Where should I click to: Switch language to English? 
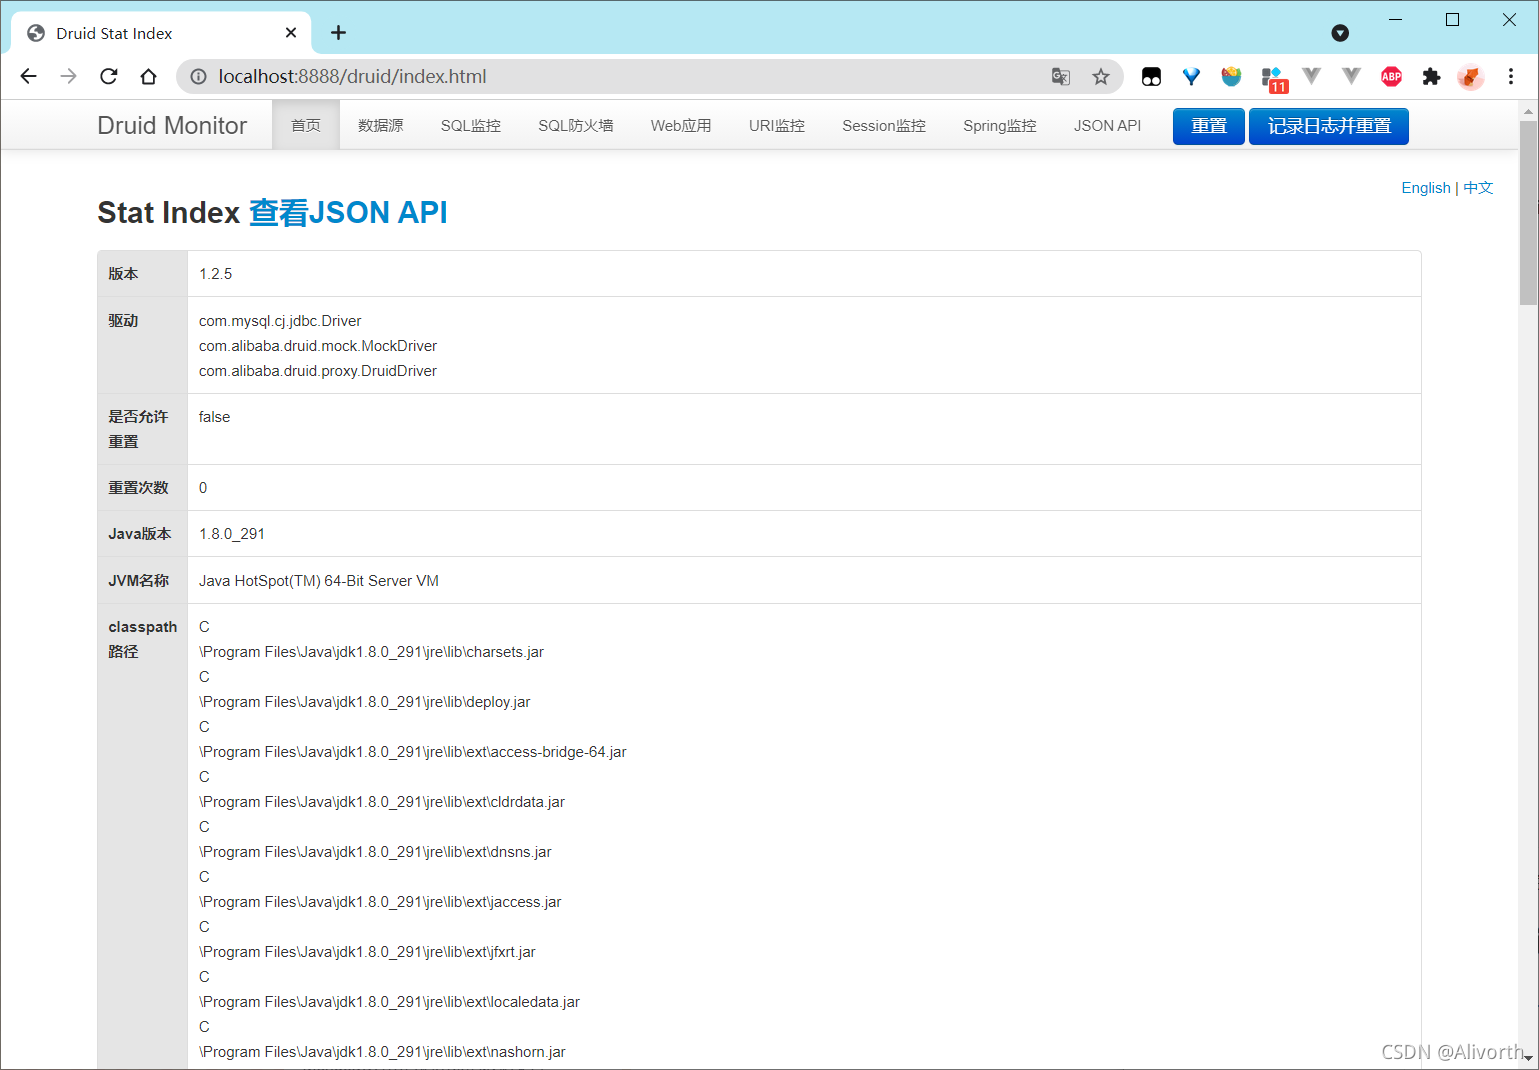1426,187
